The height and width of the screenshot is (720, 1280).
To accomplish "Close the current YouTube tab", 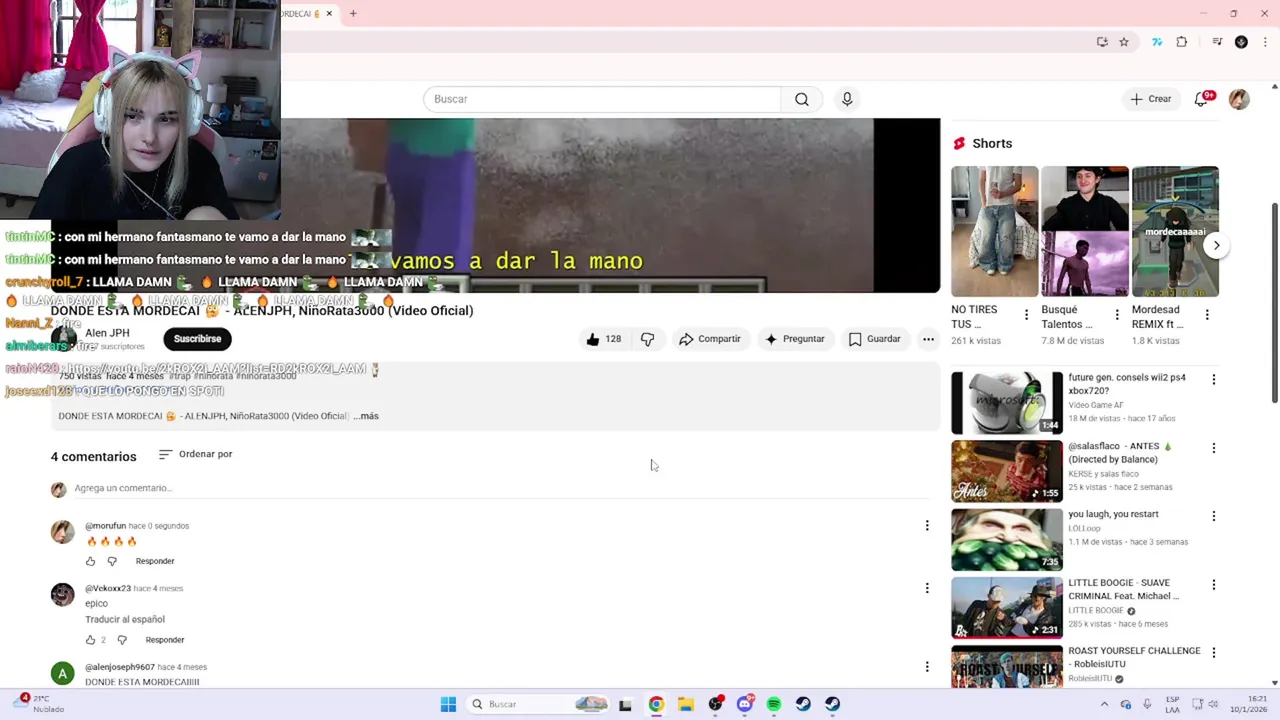I will (328, 13).
